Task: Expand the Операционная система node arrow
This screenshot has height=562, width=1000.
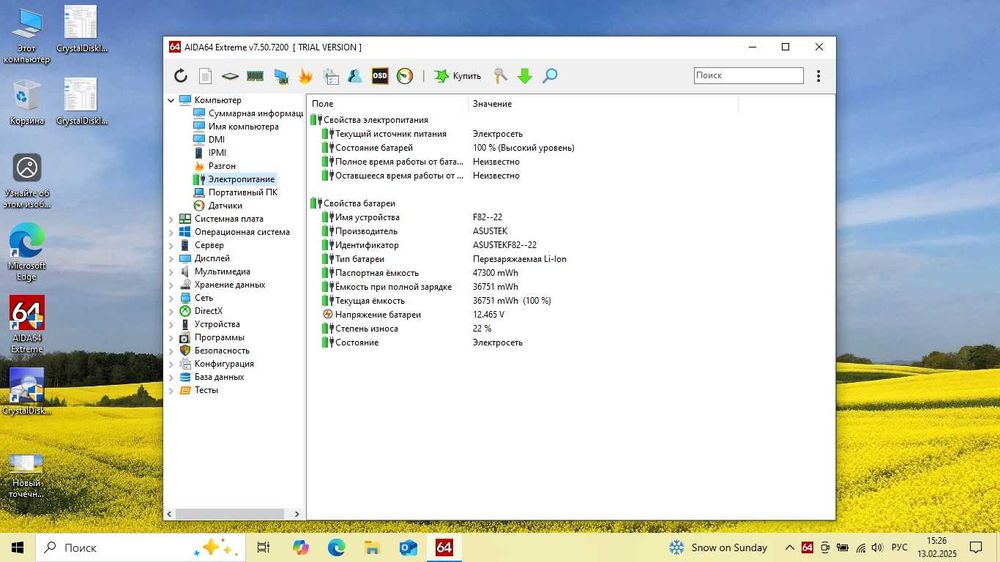Action: coord(171,232)
